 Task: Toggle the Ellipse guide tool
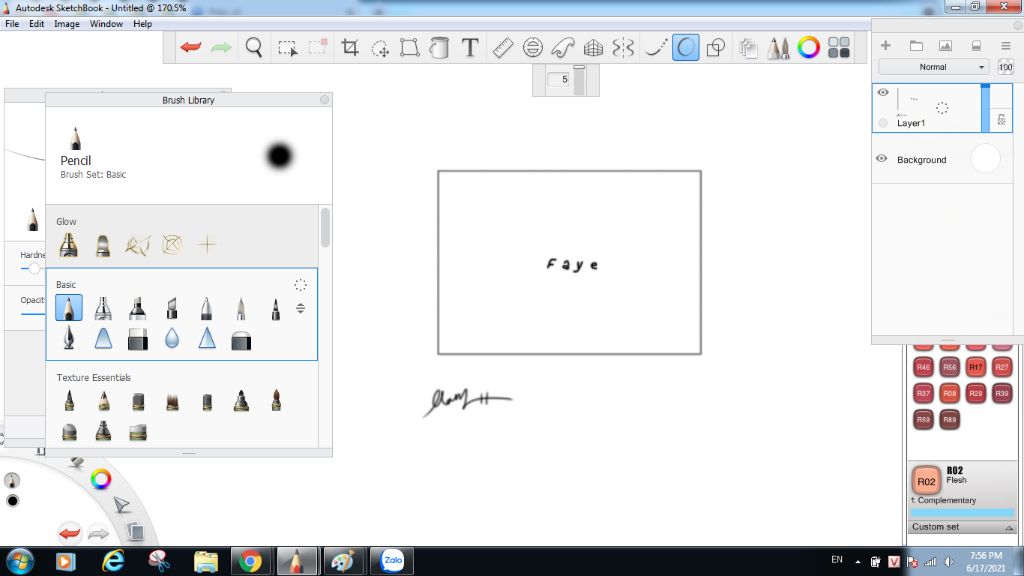coord(533,47)
